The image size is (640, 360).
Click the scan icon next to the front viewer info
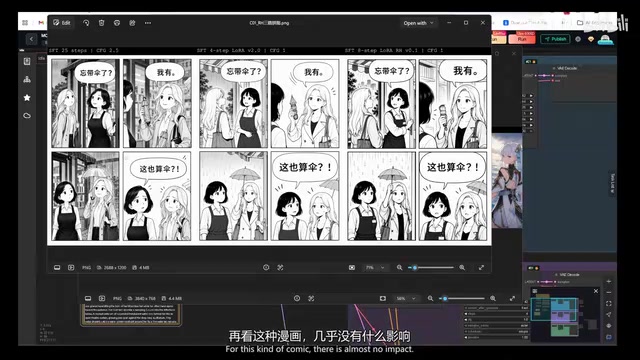tap(280, 267)
